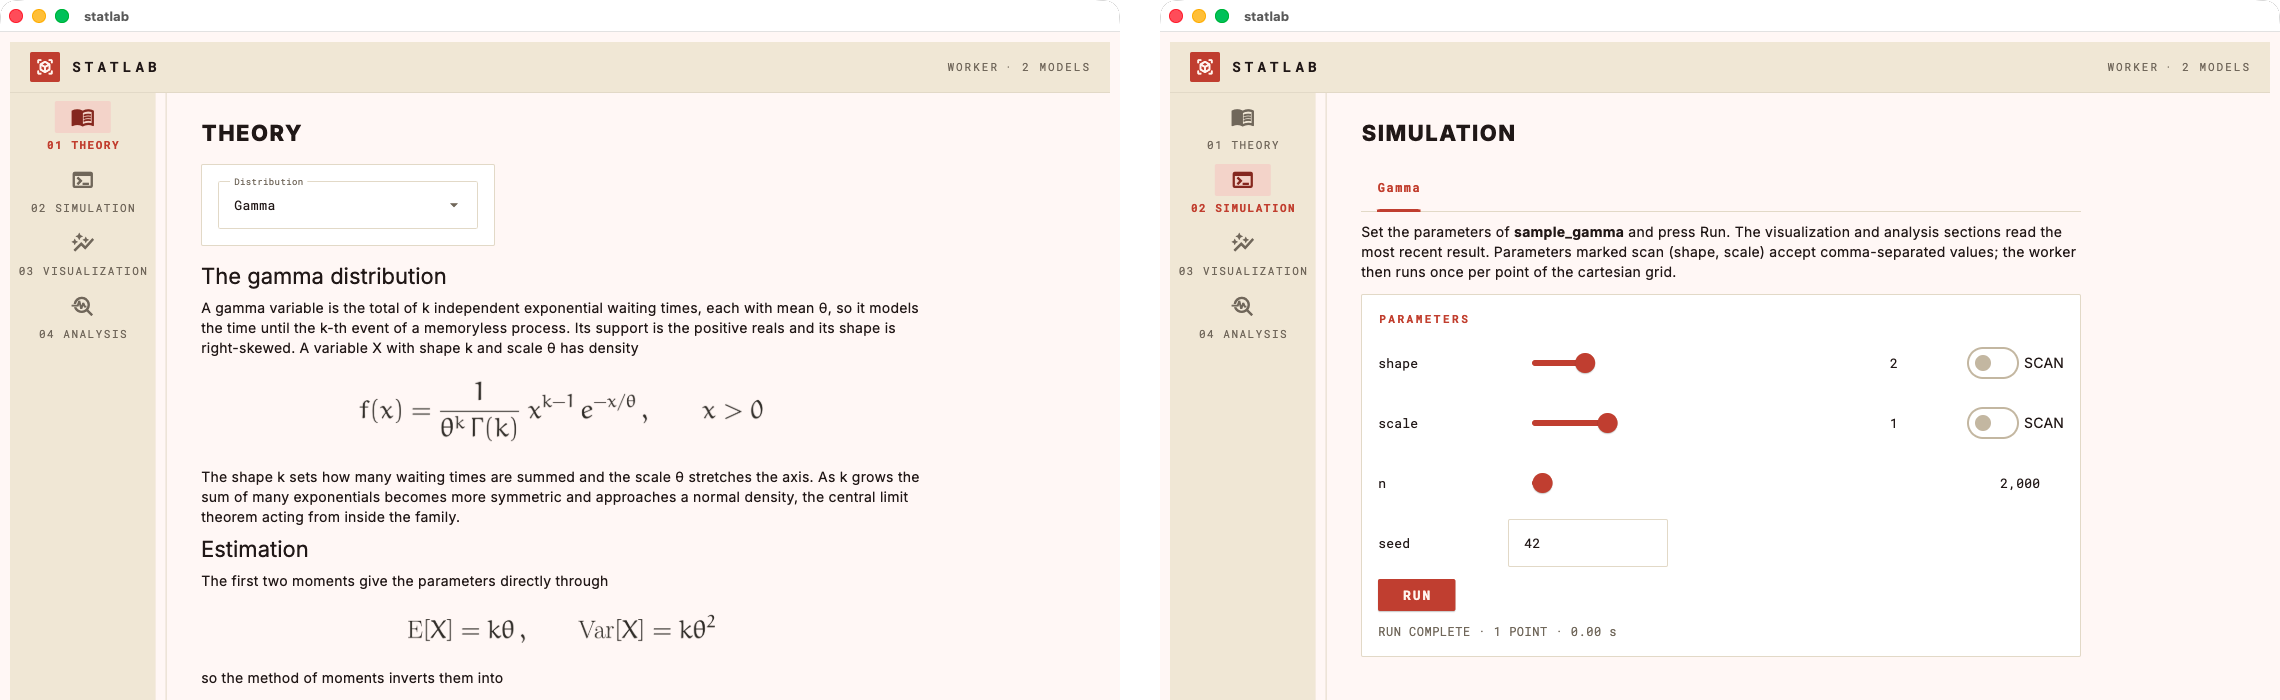Click the E[X] = kθ moment formula
This screenshot has width=2280, height=700.
coord(466,630)
